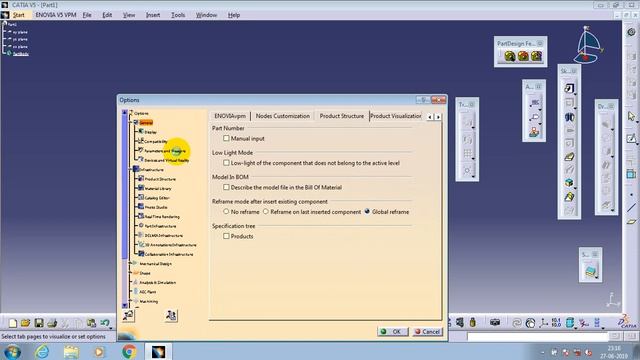Switch to the Nodes Customization tab
640x360 pixels.
point(282,116)
